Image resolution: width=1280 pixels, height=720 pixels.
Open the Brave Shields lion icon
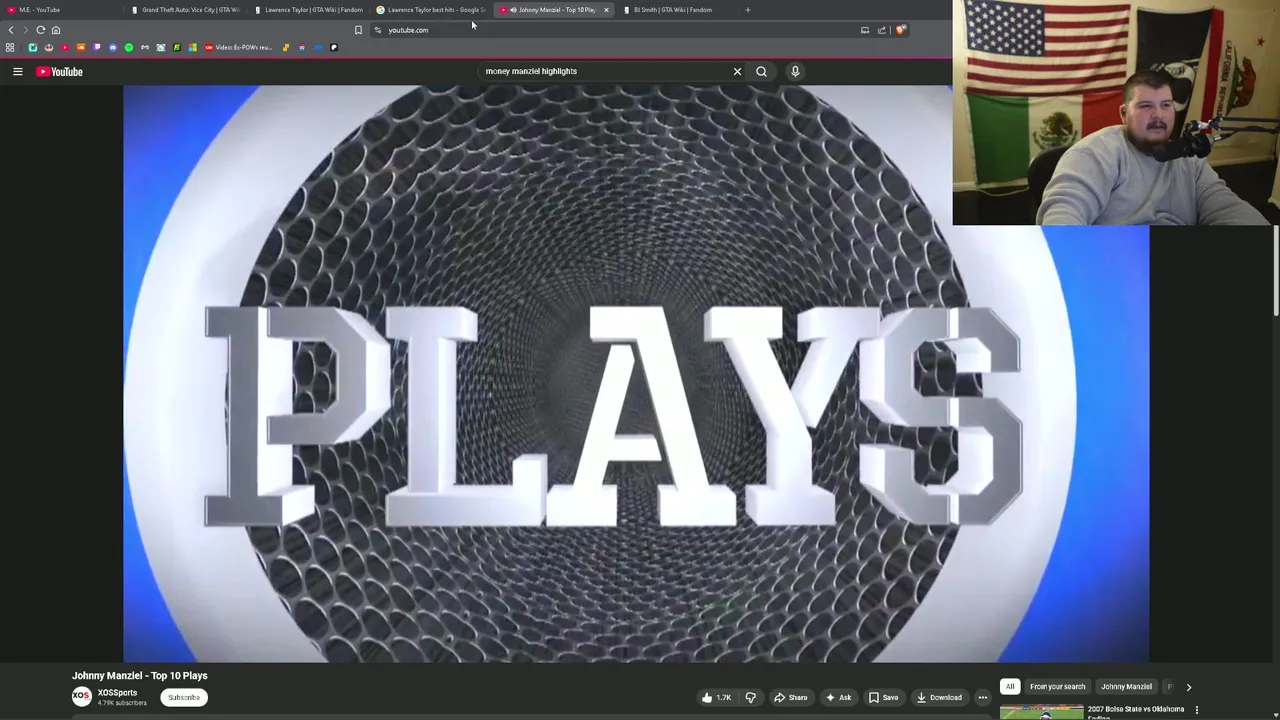click(x=900, y=30)
